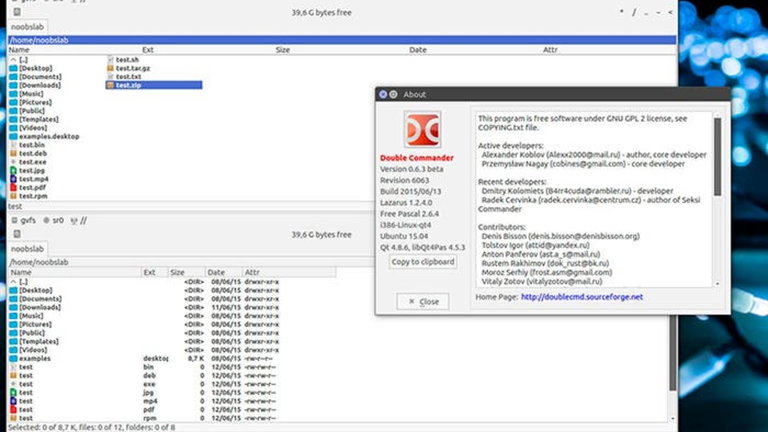Select the test.sh script icon
The height and width of the screenshot is (432, 768).
click(110, 60)
